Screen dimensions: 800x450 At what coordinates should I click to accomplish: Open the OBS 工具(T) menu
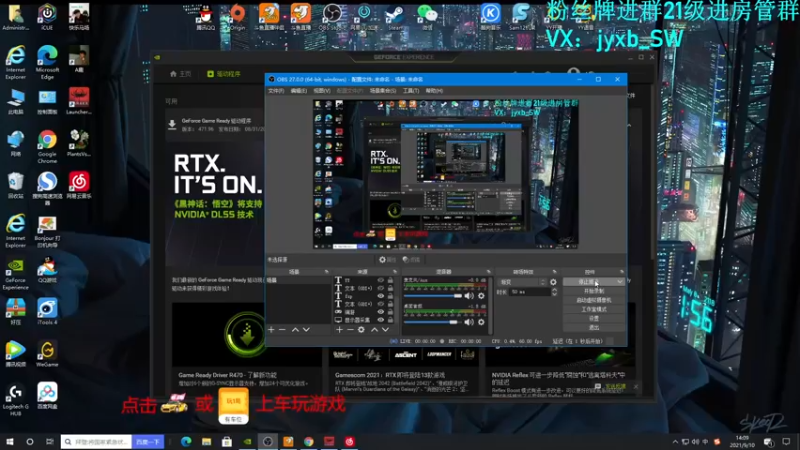pos(411,91)
